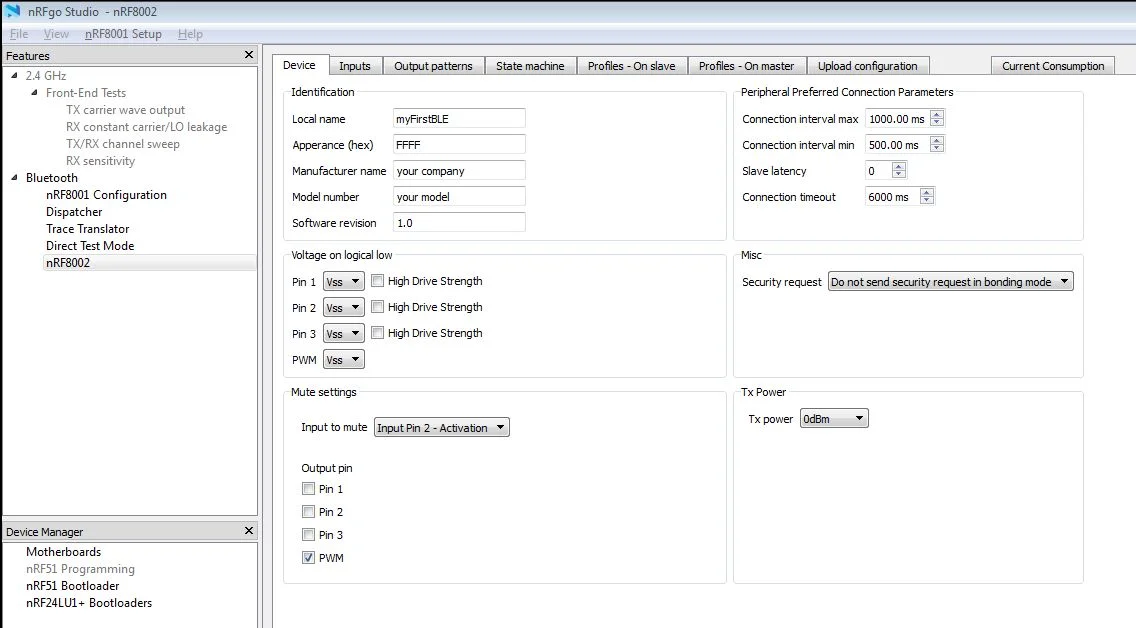Select nRF24LU1+ Bootloaders in Device Manager
The height and width of the screenshot is (628, 1136).
click(89, 603)
